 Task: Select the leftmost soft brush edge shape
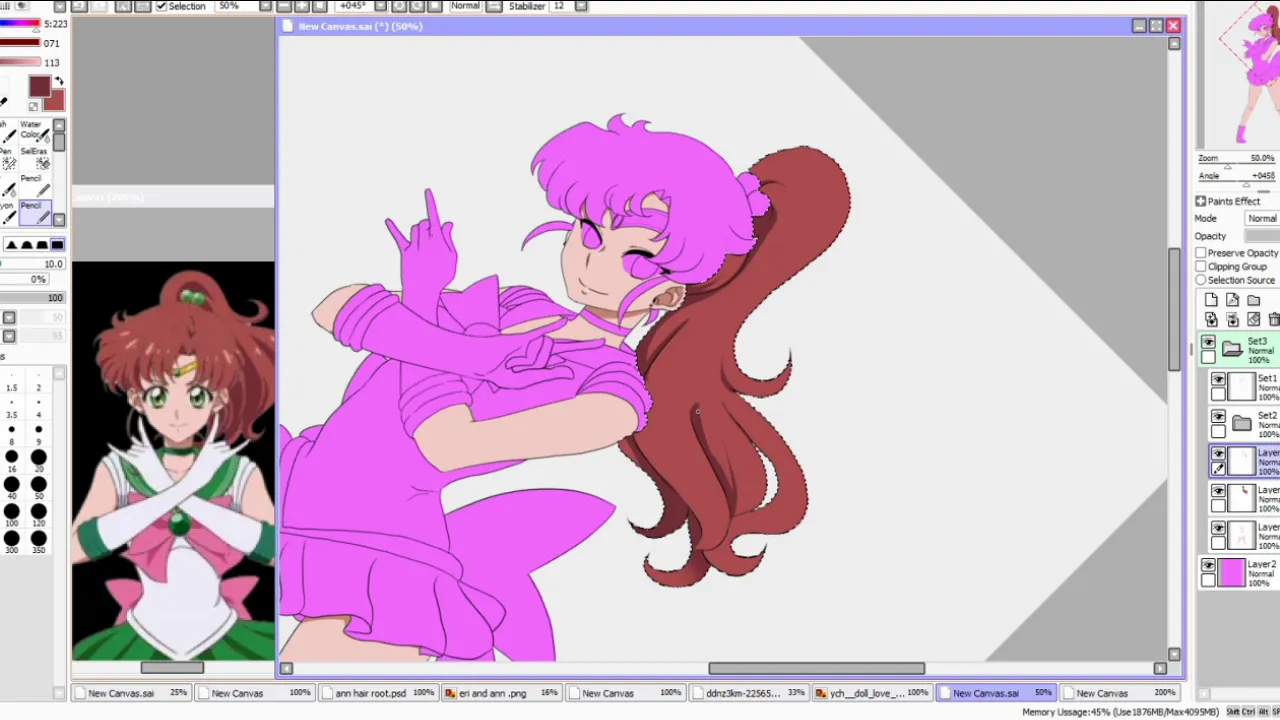11,245
